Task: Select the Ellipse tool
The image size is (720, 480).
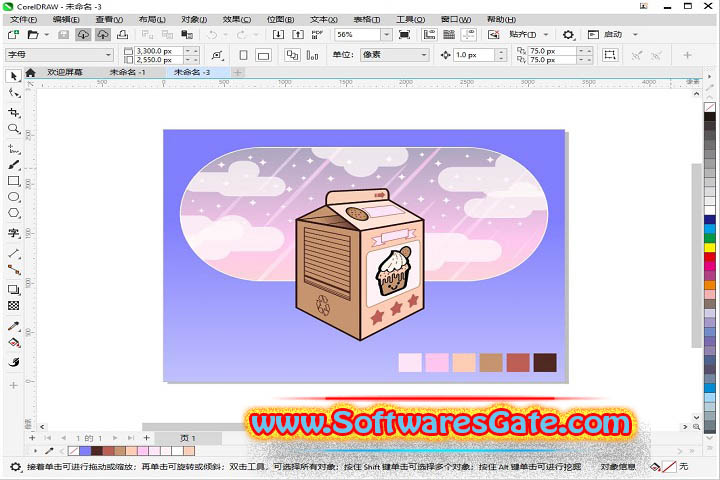Action: click(x=14, y=197)
